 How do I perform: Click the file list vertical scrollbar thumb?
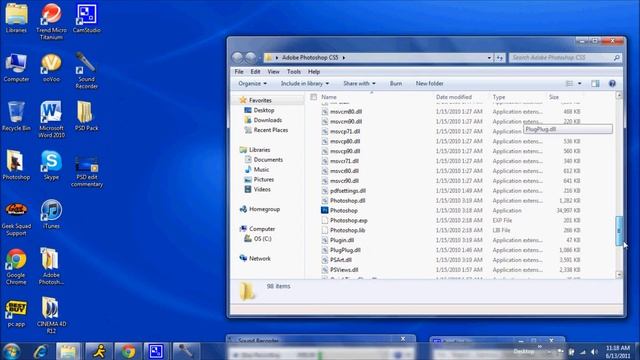pyautogui.click(x=619, y=231)
